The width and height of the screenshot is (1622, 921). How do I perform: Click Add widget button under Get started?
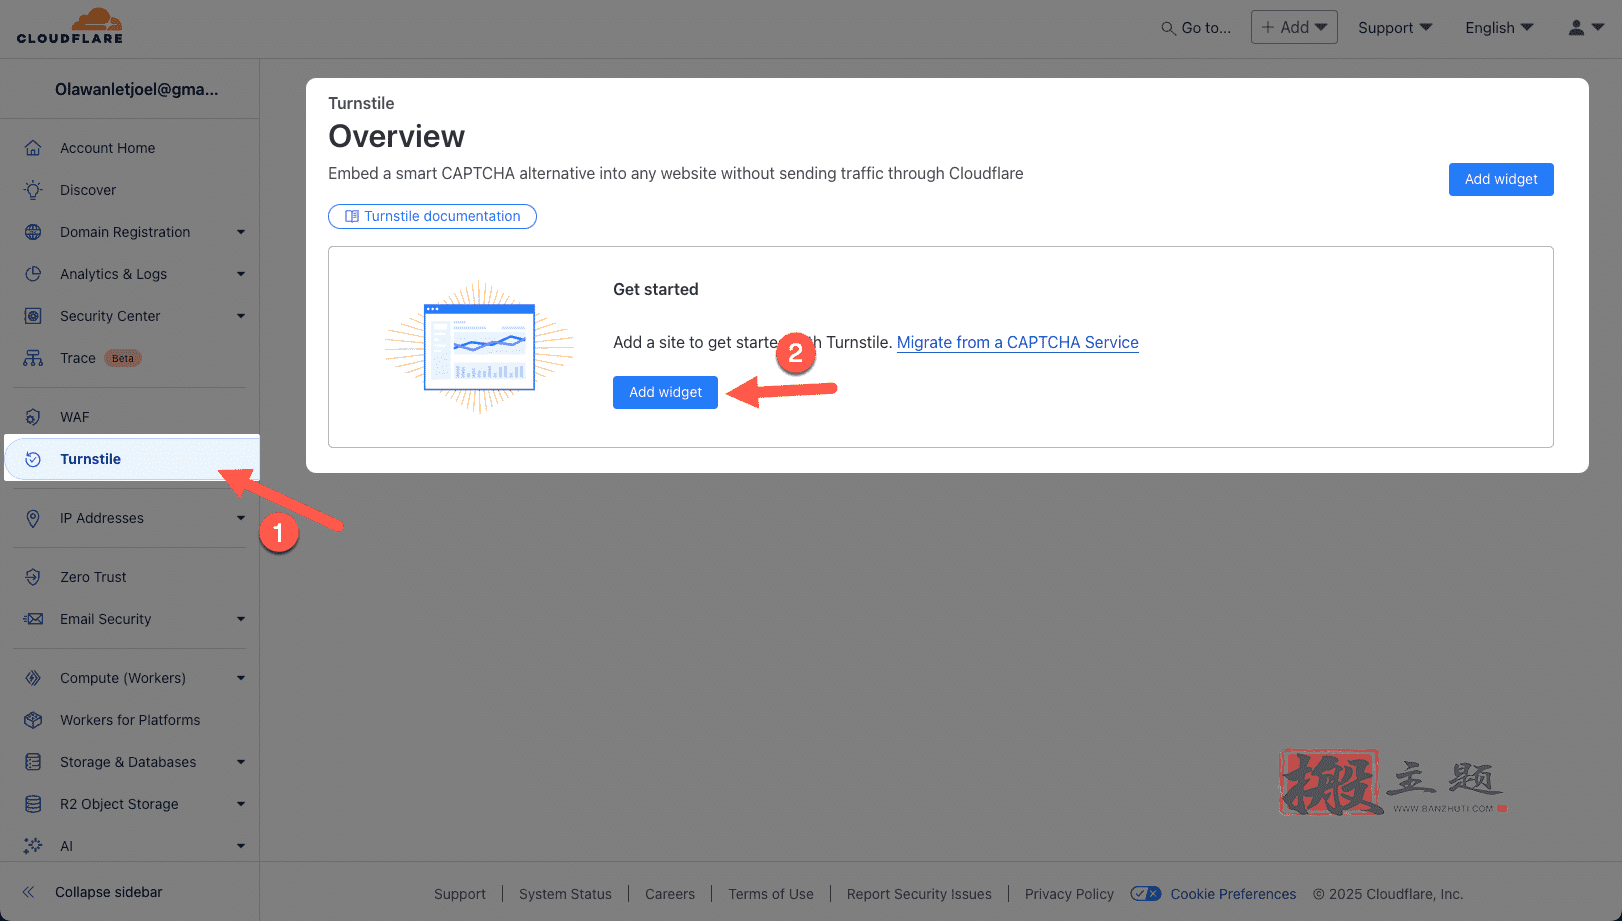click(665, 392)
